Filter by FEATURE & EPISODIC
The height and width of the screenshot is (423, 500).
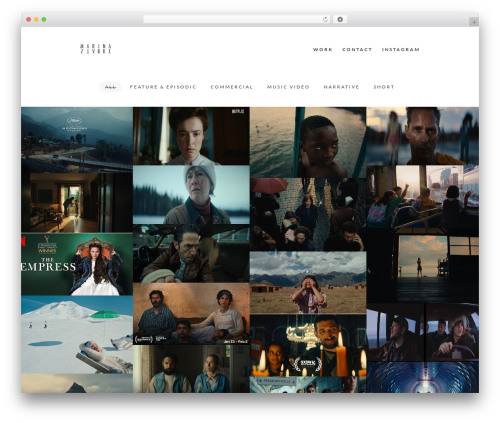(x=163, y=87)
